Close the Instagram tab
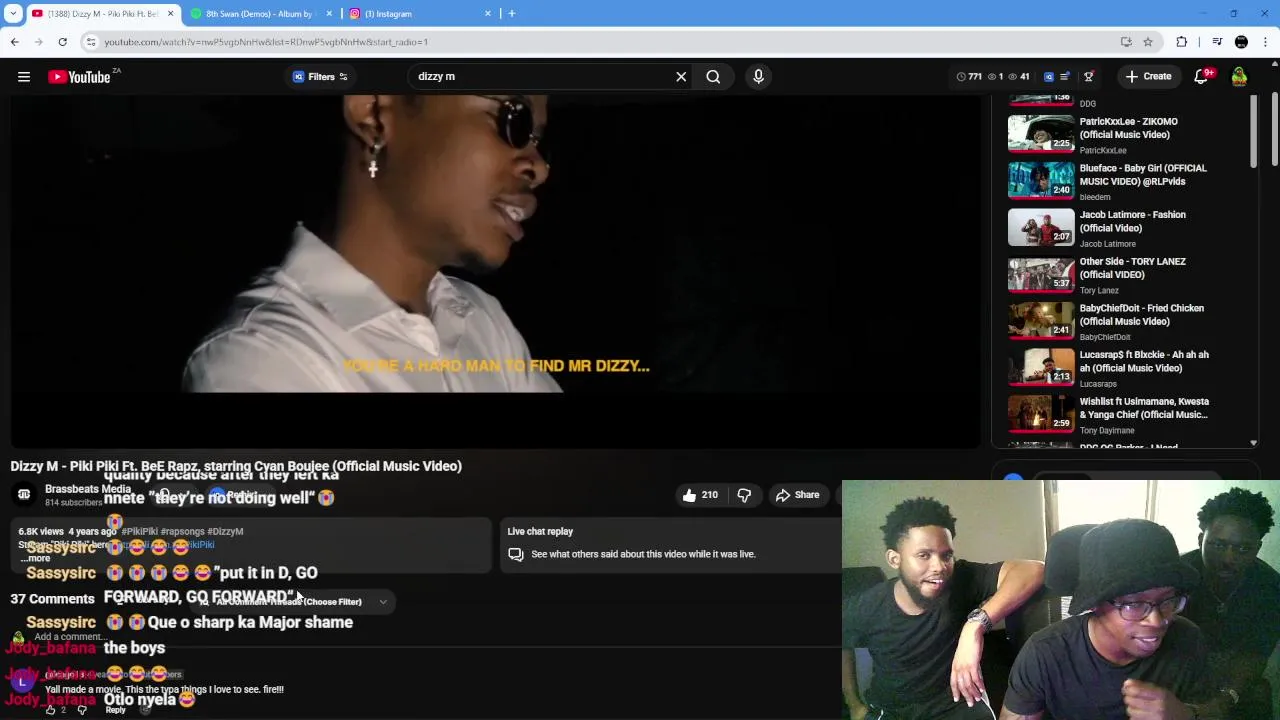1280x720 pixels. (488, 14)
